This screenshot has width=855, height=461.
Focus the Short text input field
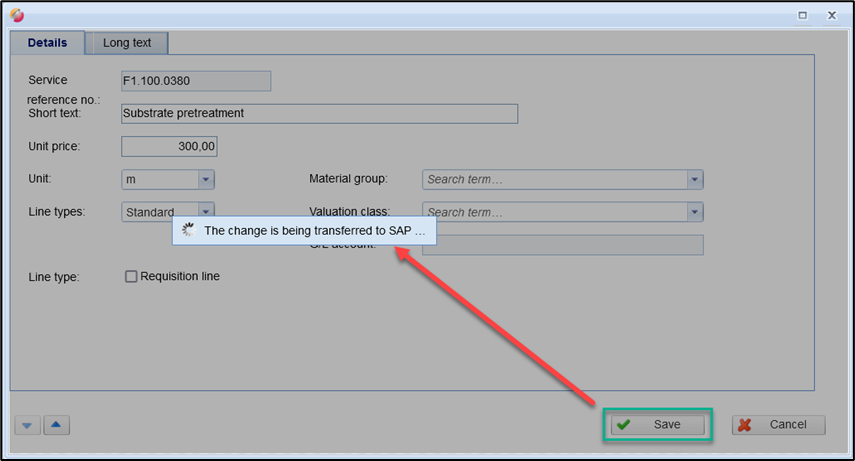(x=318, y=113)
